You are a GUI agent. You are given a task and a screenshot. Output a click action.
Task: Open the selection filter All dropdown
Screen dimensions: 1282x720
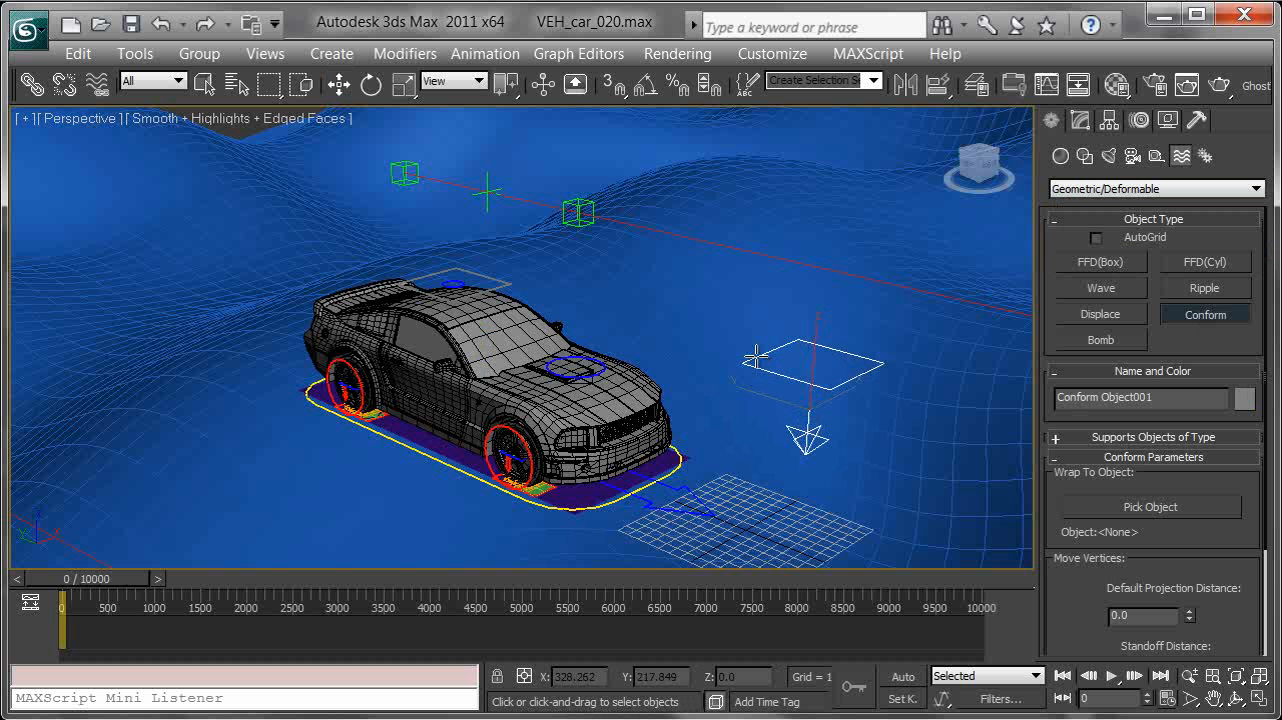153,81
